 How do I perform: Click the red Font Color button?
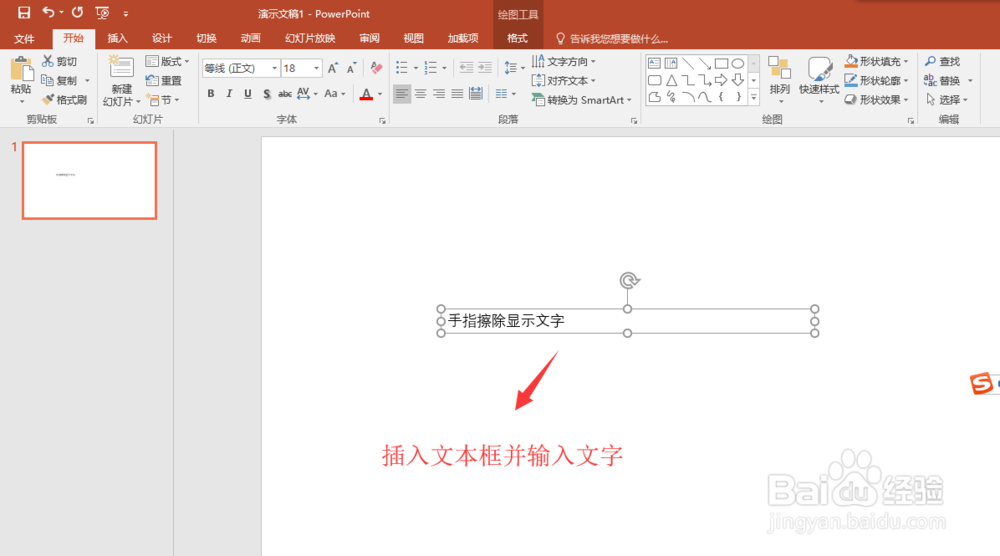click(366, 94)
